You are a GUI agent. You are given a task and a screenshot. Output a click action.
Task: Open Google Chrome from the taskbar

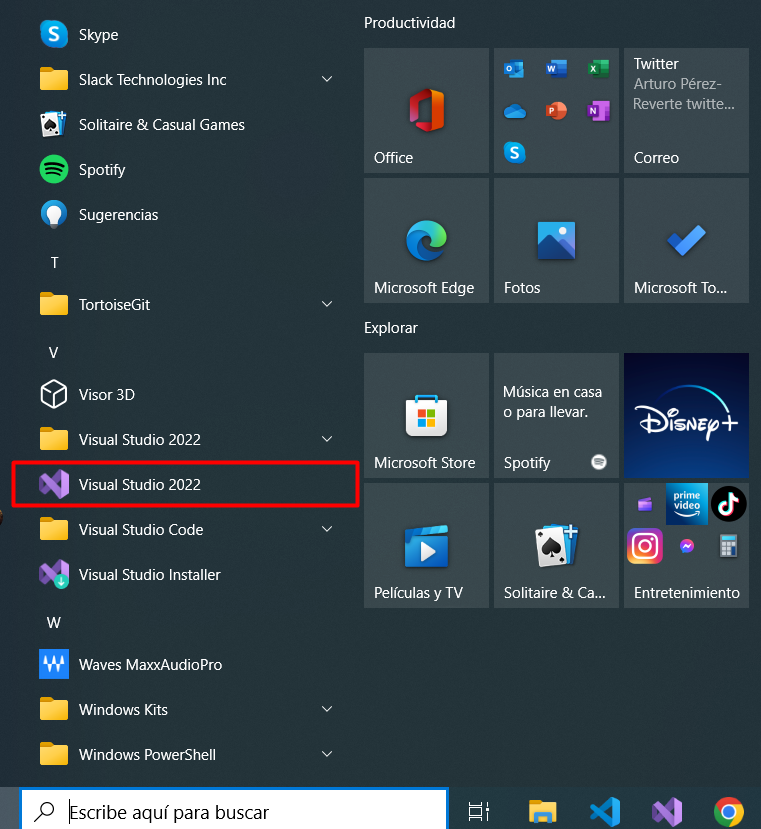coord(728,811)
